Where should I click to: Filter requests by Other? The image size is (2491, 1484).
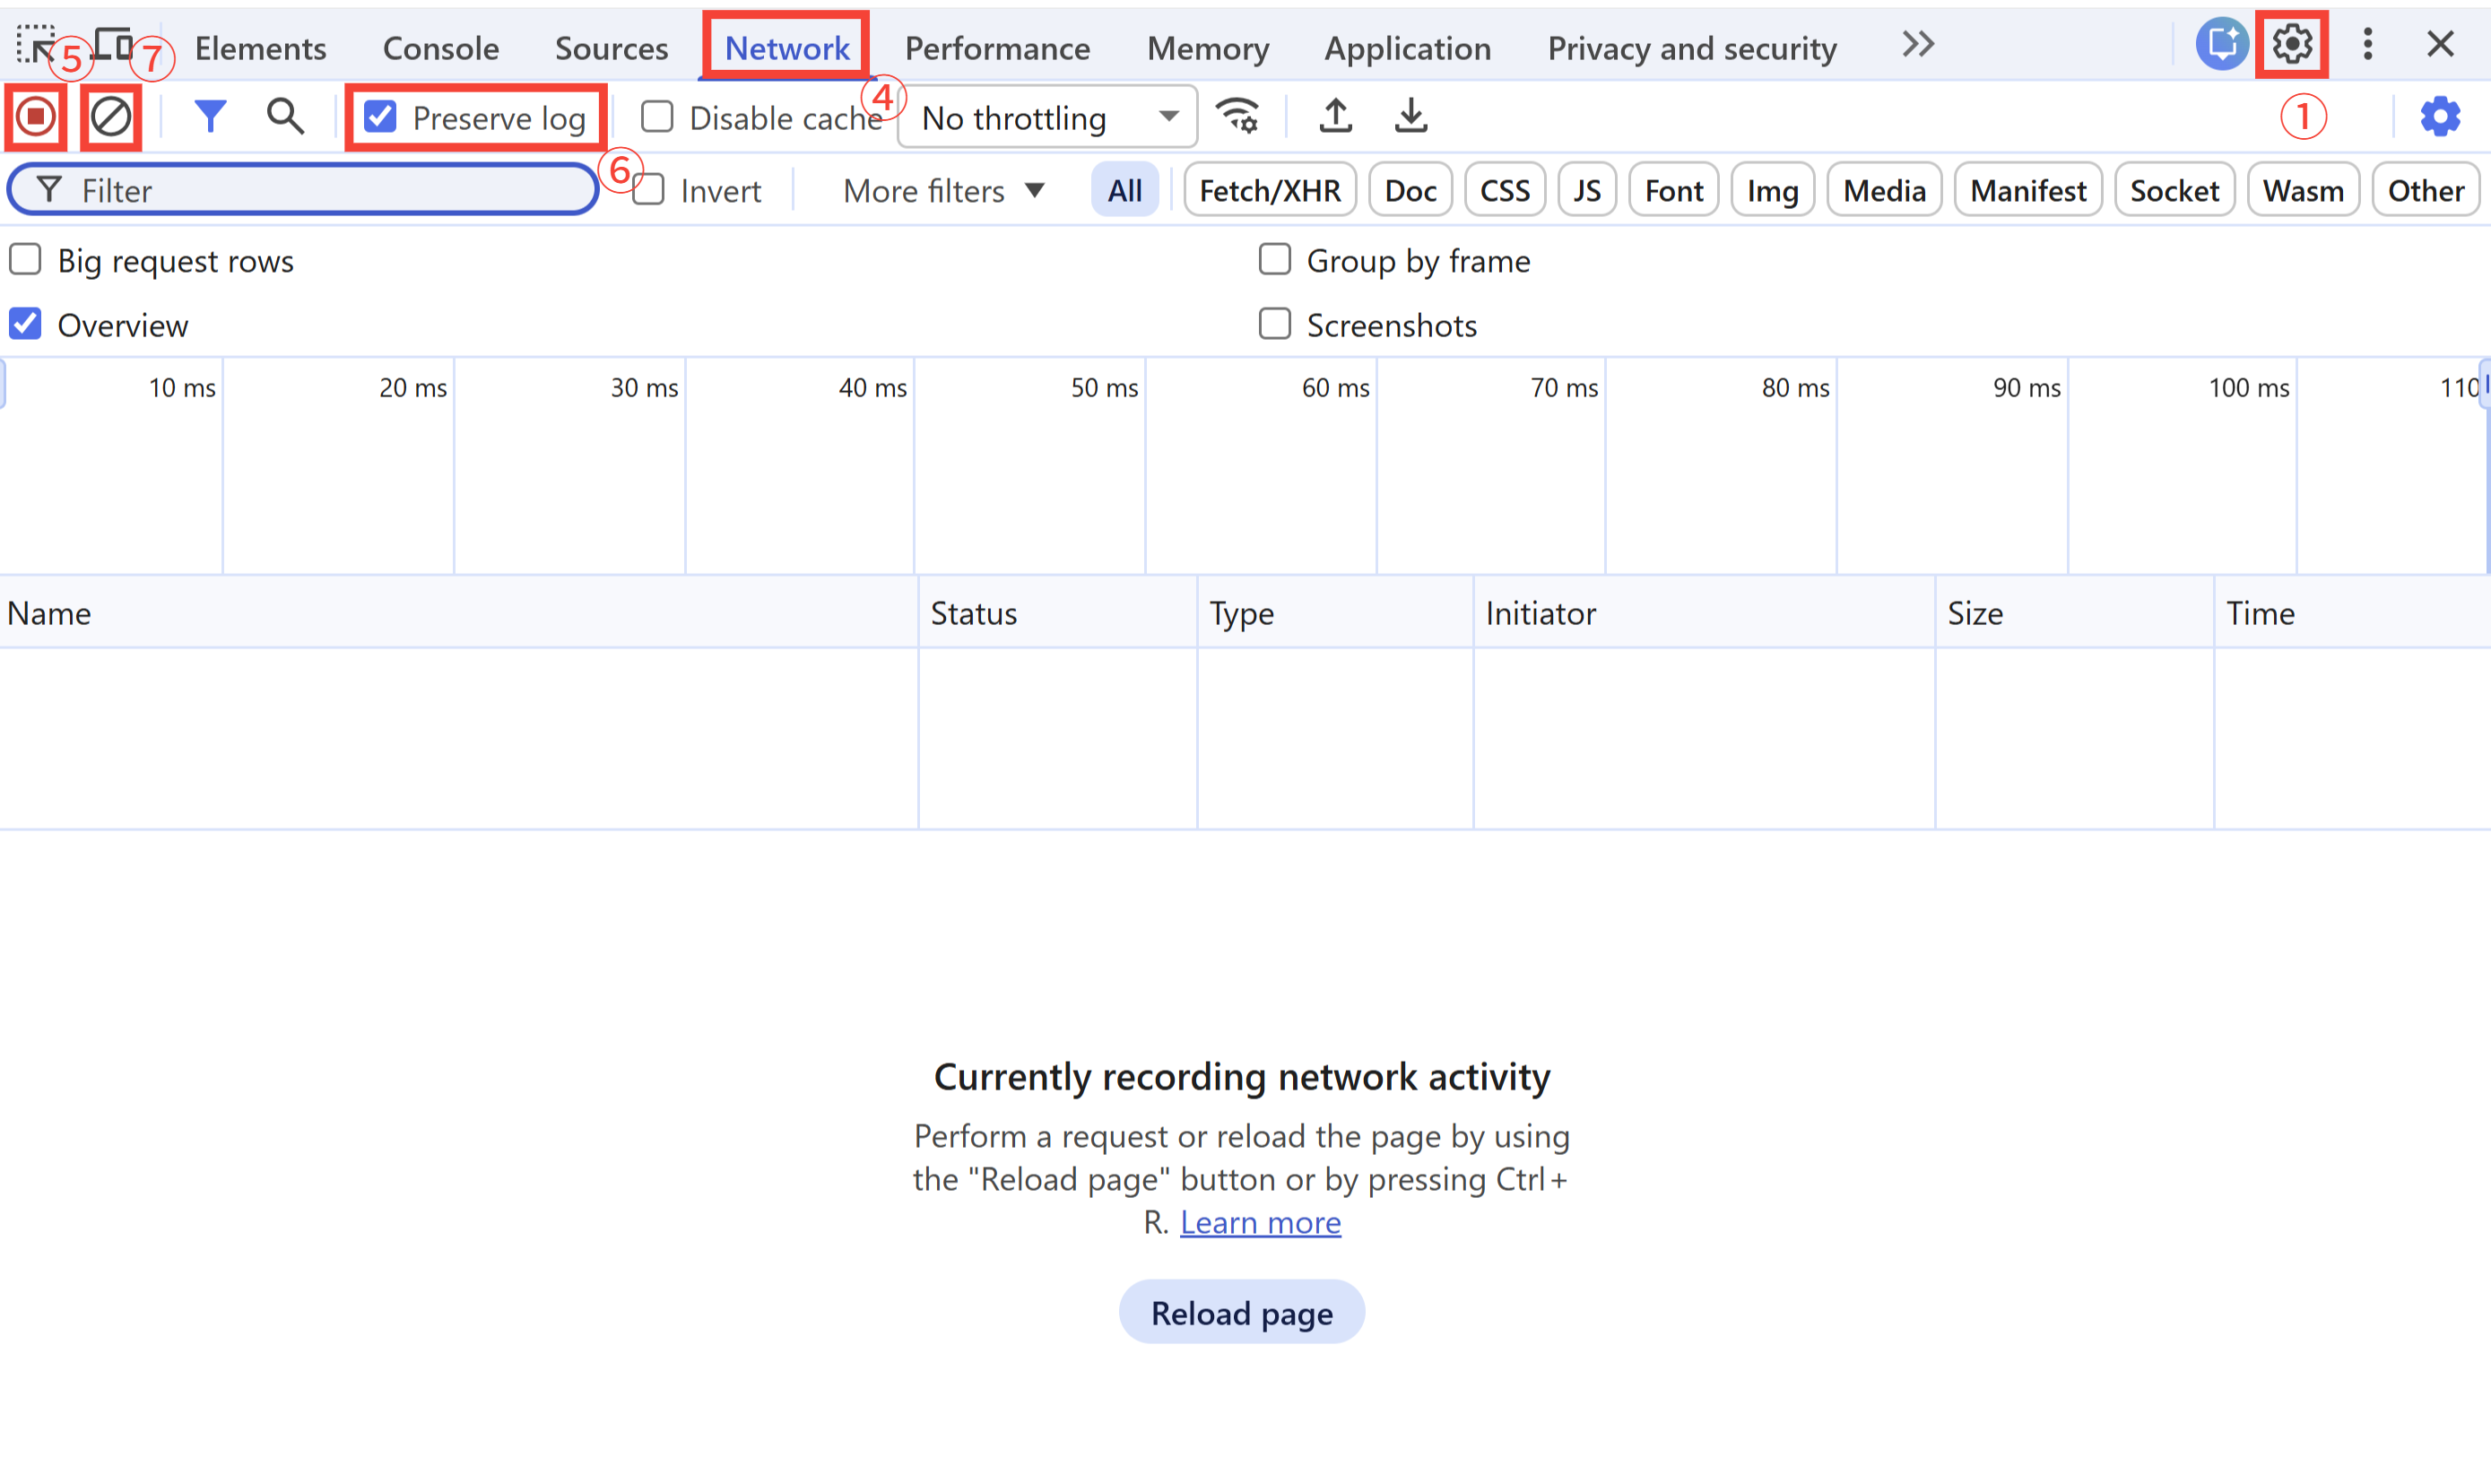click(x=2425, y=190)
